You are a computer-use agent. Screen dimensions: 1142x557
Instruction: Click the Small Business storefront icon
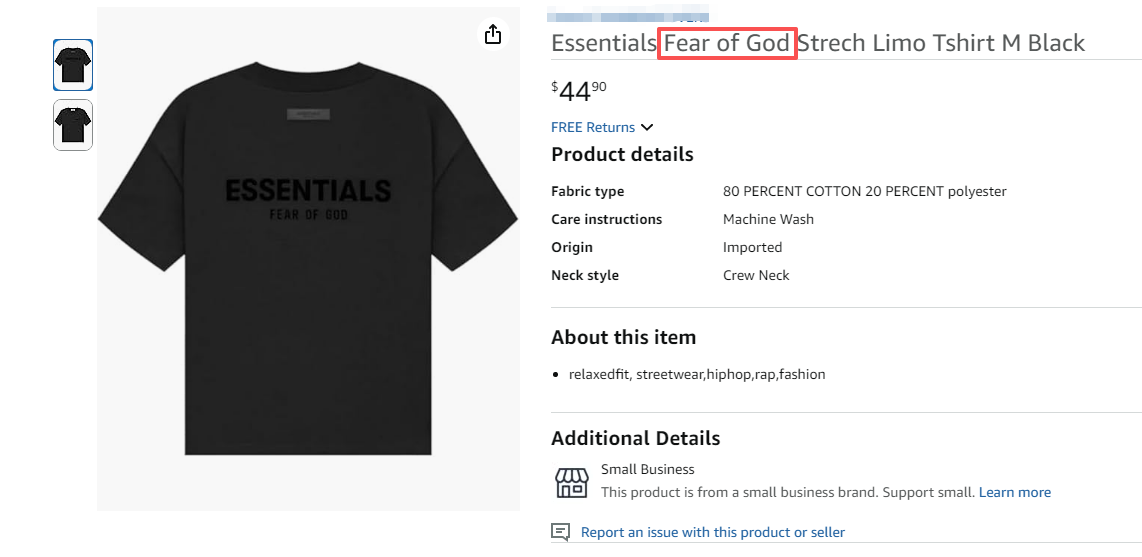pos(571,483)
